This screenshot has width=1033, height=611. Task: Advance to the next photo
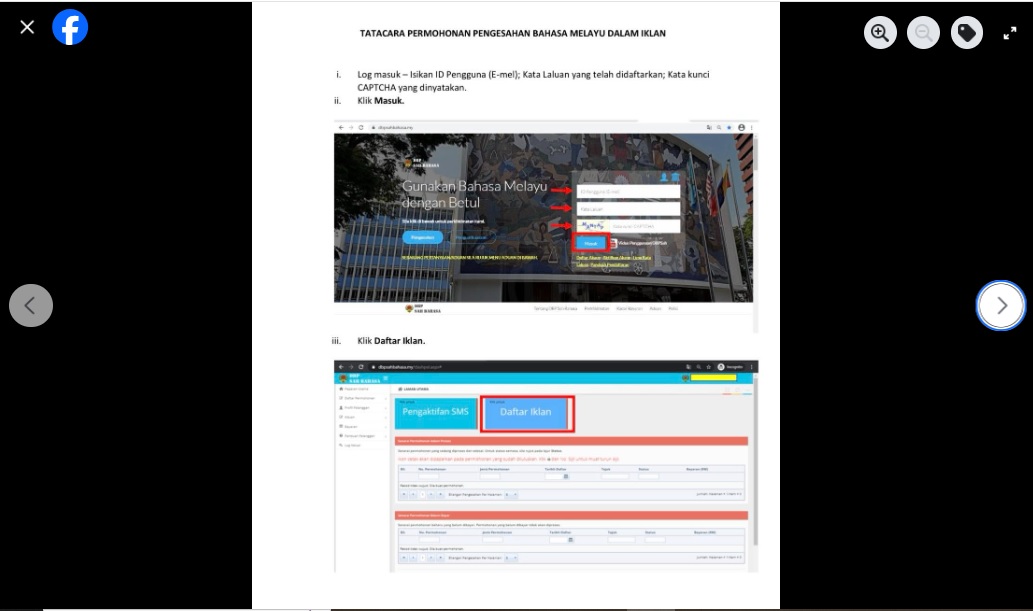[x=1001, y=305]
